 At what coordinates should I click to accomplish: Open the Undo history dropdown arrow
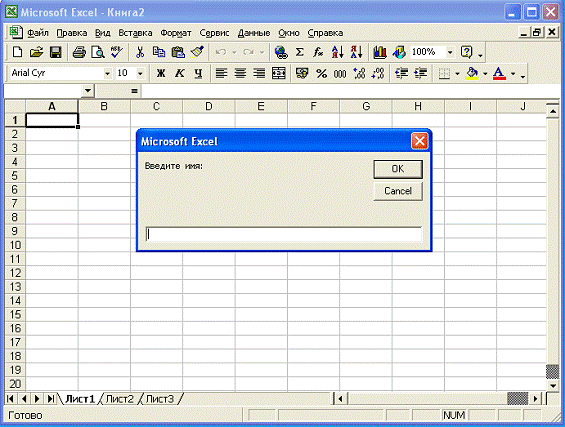pos(234,53)
